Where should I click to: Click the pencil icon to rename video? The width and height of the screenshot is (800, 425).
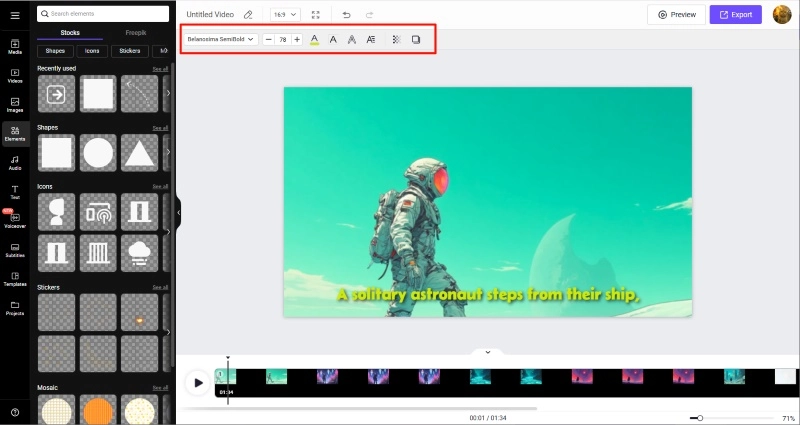pyautogui.click(x=248, y=15)
